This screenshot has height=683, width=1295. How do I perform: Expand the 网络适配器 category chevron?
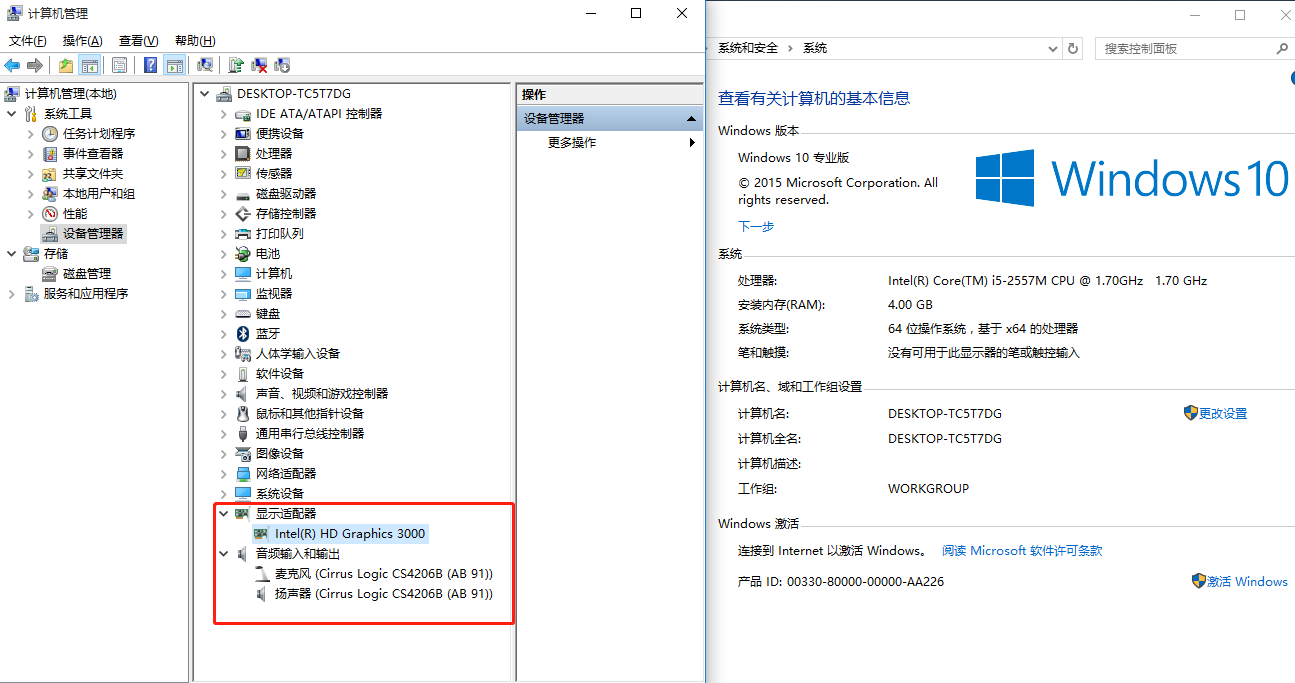coord(223,473)
